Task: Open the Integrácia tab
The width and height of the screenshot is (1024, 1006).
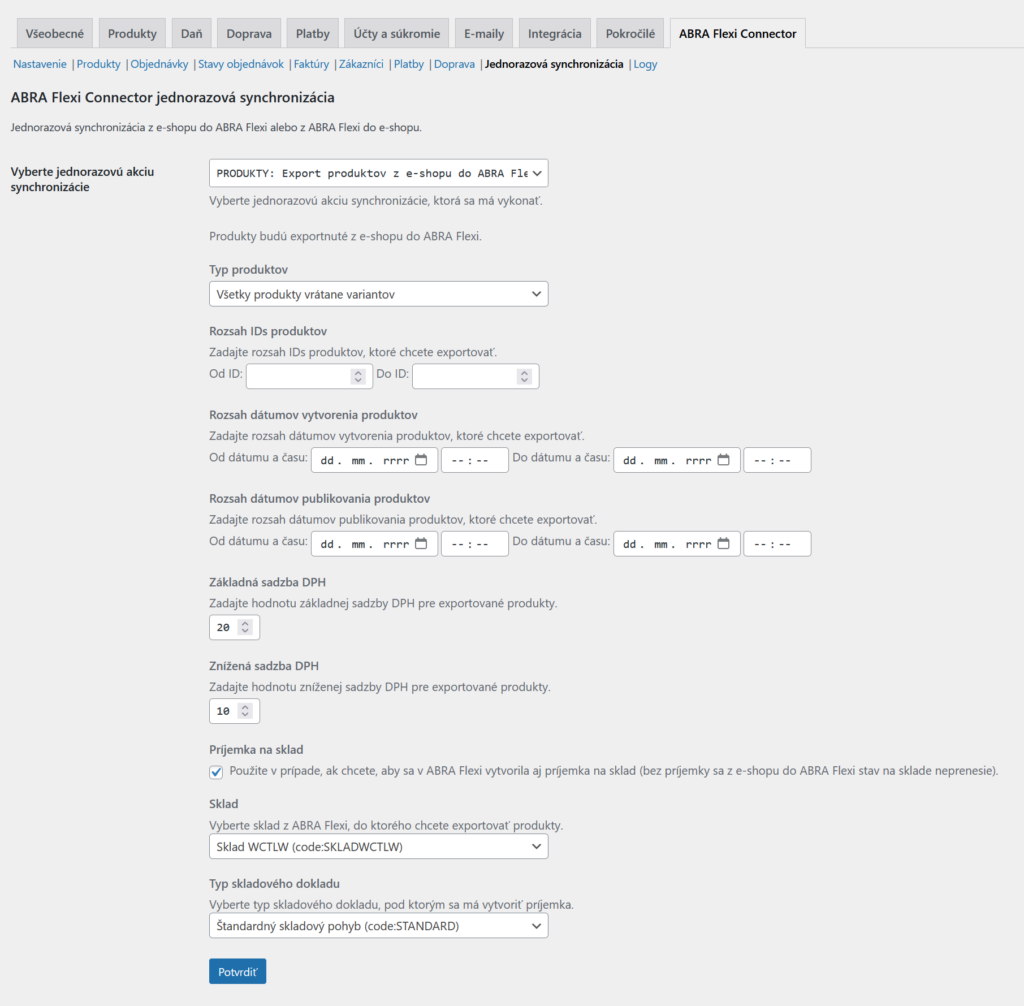Action: click(x=554, y=33)
